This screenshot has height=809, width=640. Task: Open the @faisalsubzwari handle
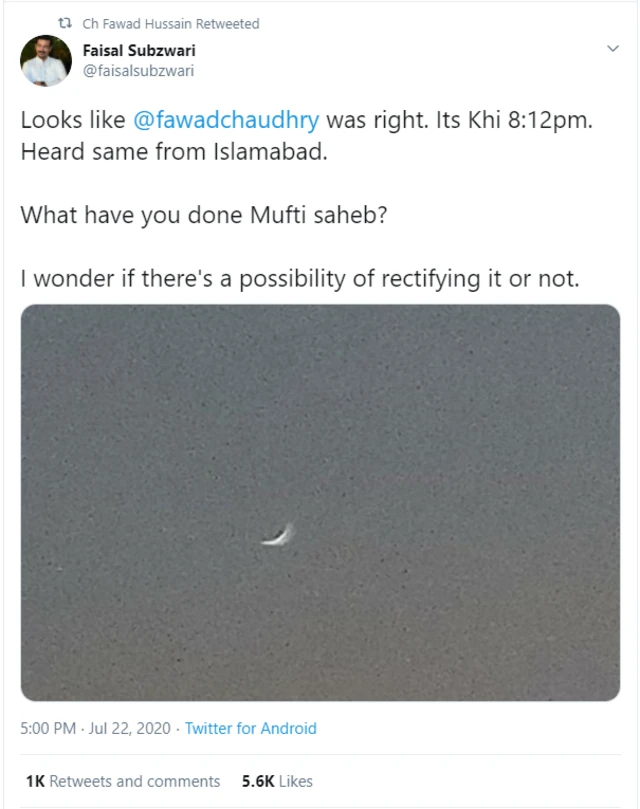(138, 71)
